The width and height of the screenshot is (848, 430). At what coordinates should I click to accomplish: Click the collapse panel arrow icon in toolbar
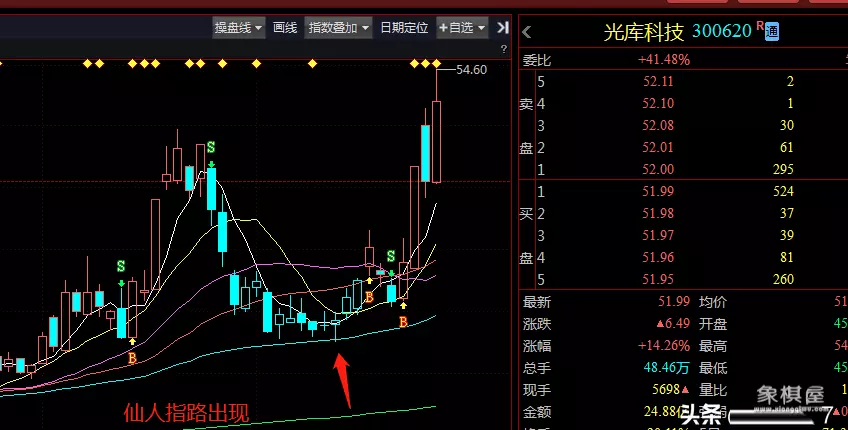(x=502, y=27)
